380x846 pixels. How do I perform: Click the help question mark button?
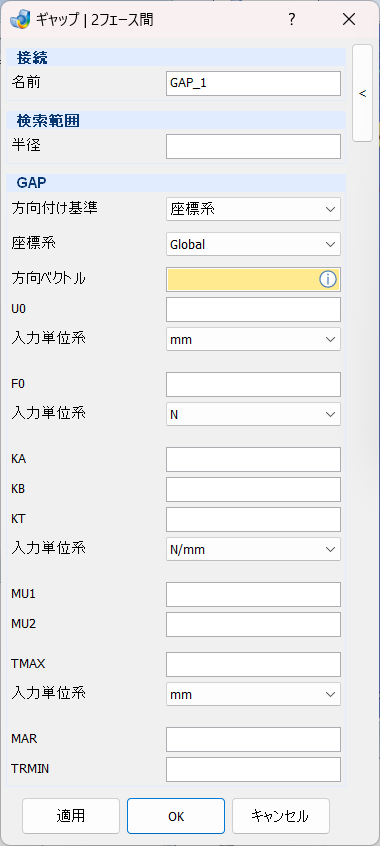pos(291,20)
